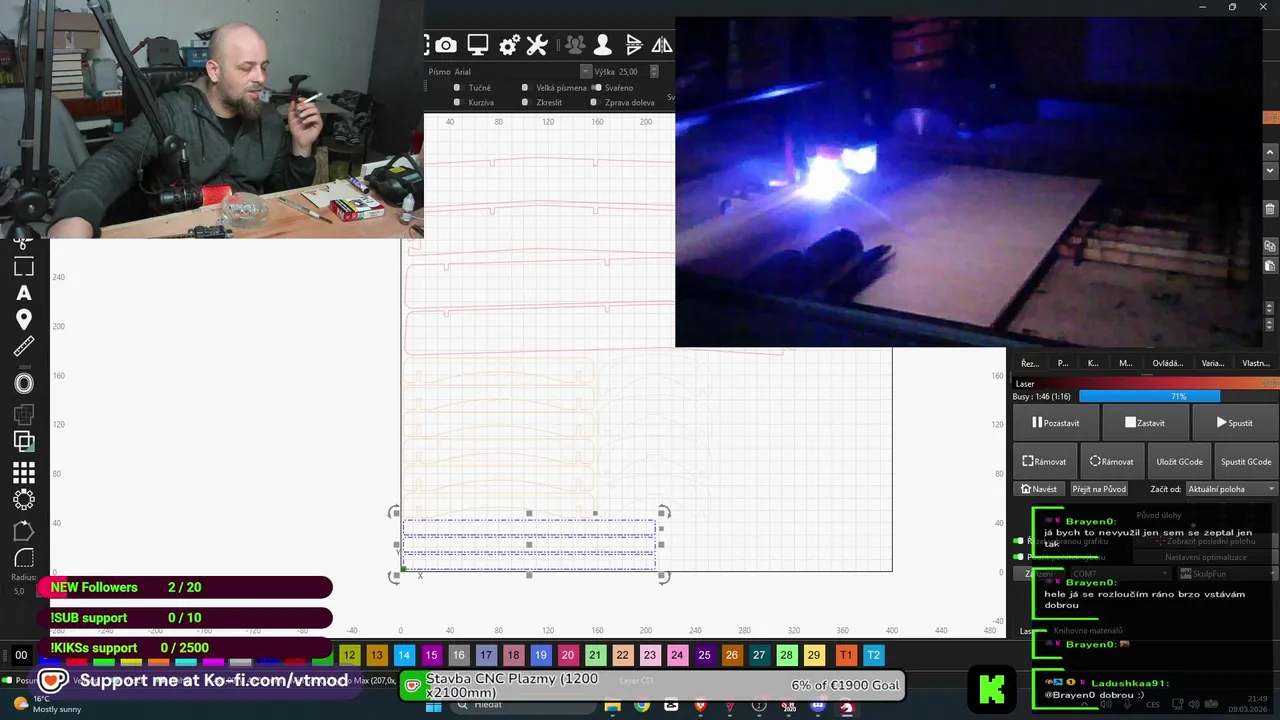The image size is (1280, 720).
Task: Flip selection vertically icon
Action: [634, 45]
